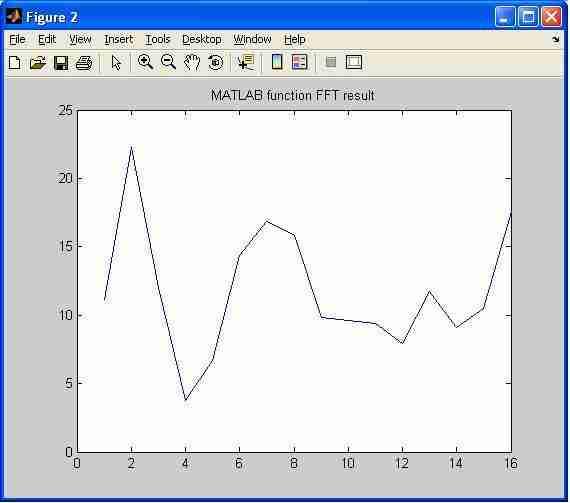
Task: Click the x-axis label 6
Action: click(239, 463)
